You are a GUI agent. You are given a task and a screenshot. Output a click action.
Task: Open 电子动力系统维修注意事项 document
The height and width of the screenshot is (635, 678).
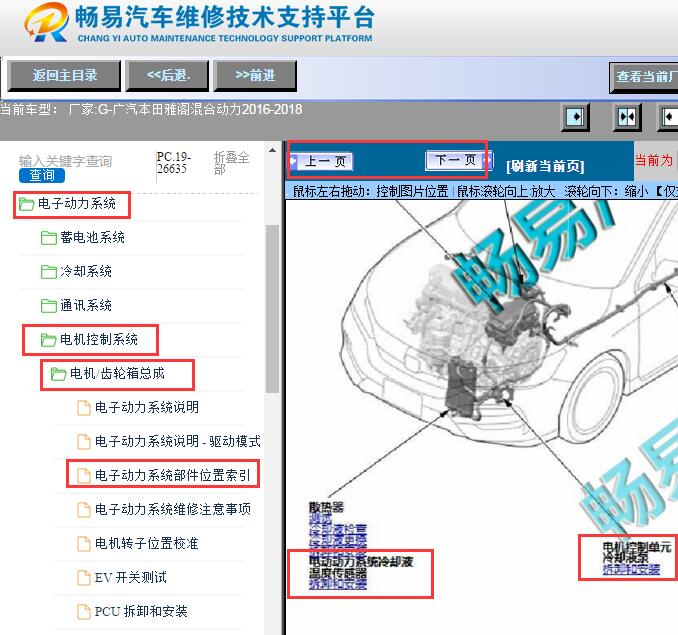tap(173, 509)
